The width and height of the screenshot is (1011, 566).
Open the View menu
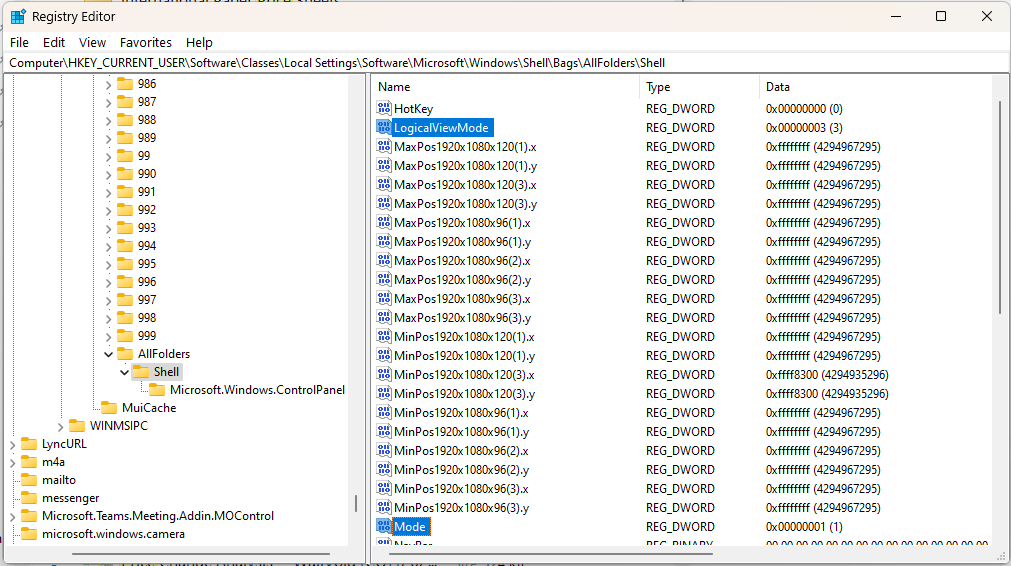92,43
